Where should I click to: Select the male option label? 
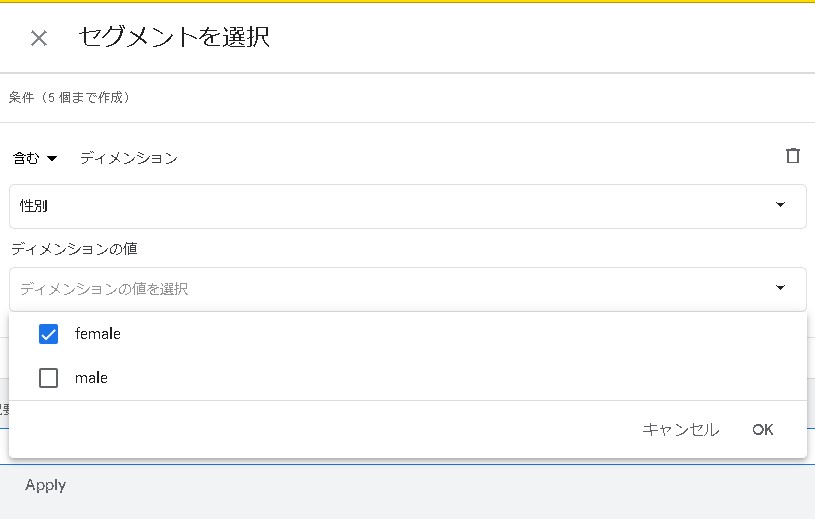pyautogui.click(x=91, y=378)
